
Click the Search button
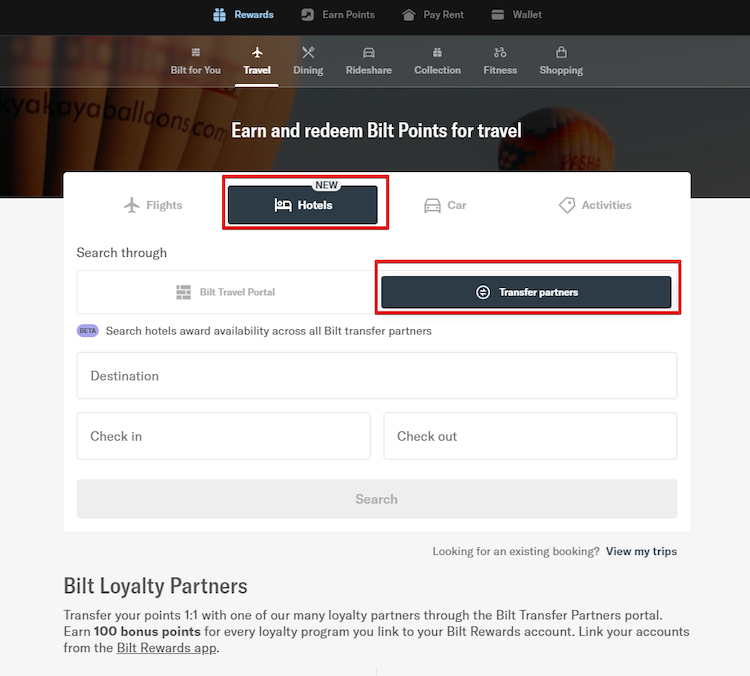point(377,499)
